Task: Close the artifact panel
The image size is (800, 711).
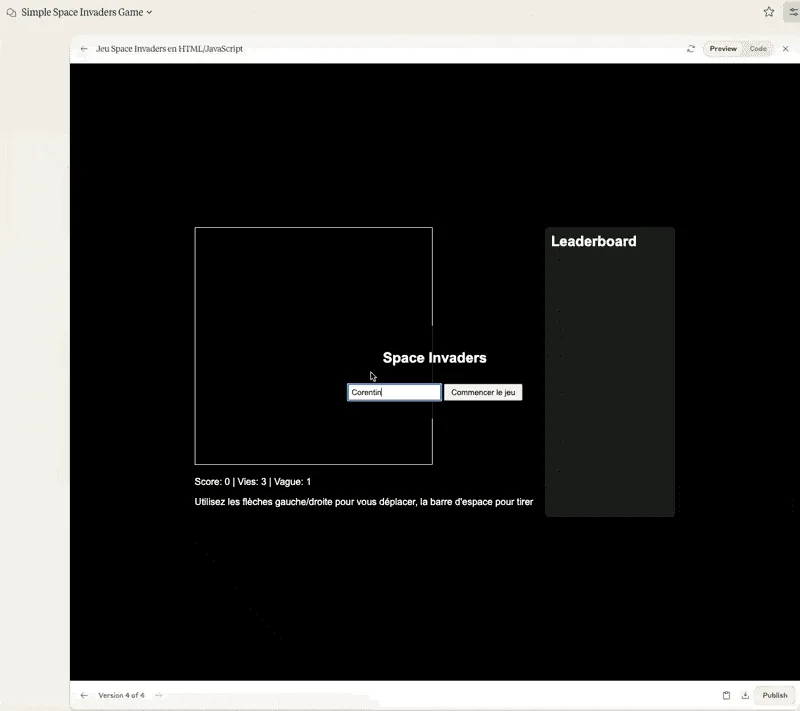Action: (786, 49)
